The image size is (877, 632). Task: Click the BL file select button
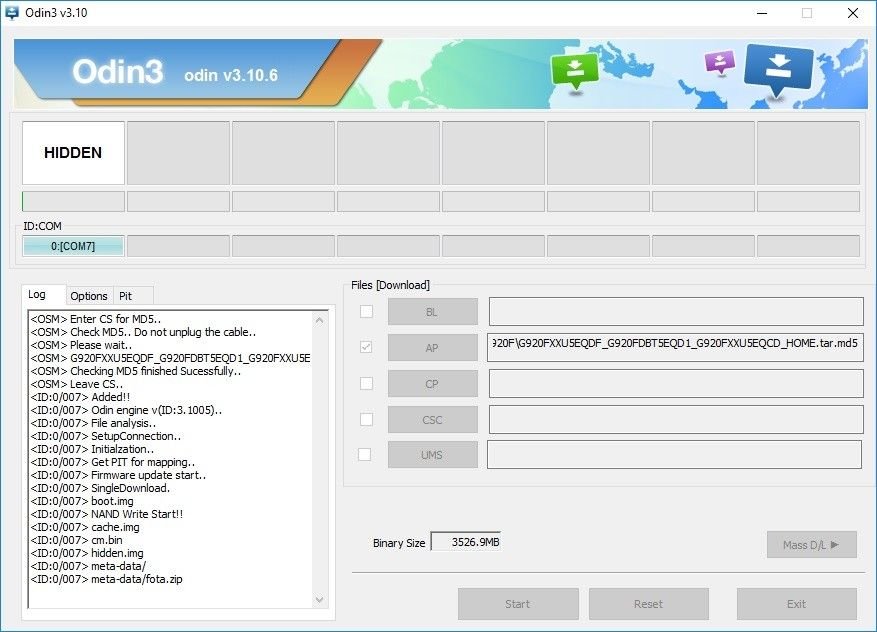(x=433, y=312)
